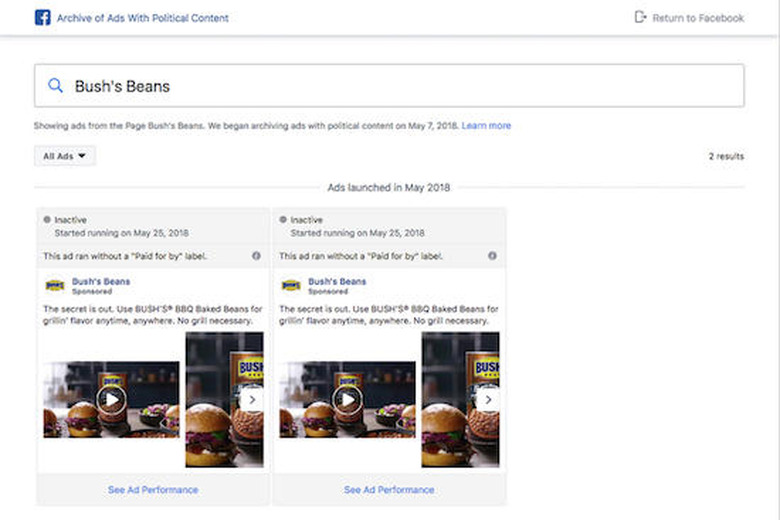Click info icon on second ad's label notice
Screen dimensions: 780x520
coord(492,256)
